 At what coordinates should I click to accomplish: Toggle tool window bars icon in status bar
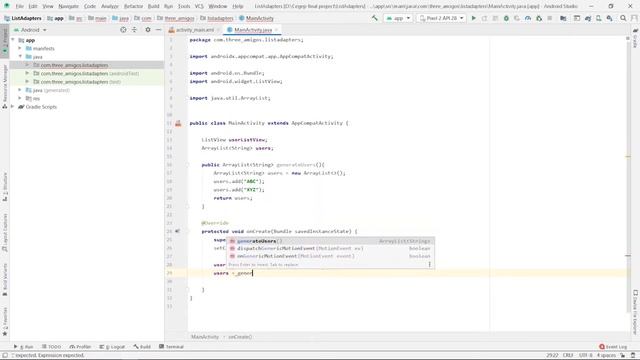coord(5,355)
